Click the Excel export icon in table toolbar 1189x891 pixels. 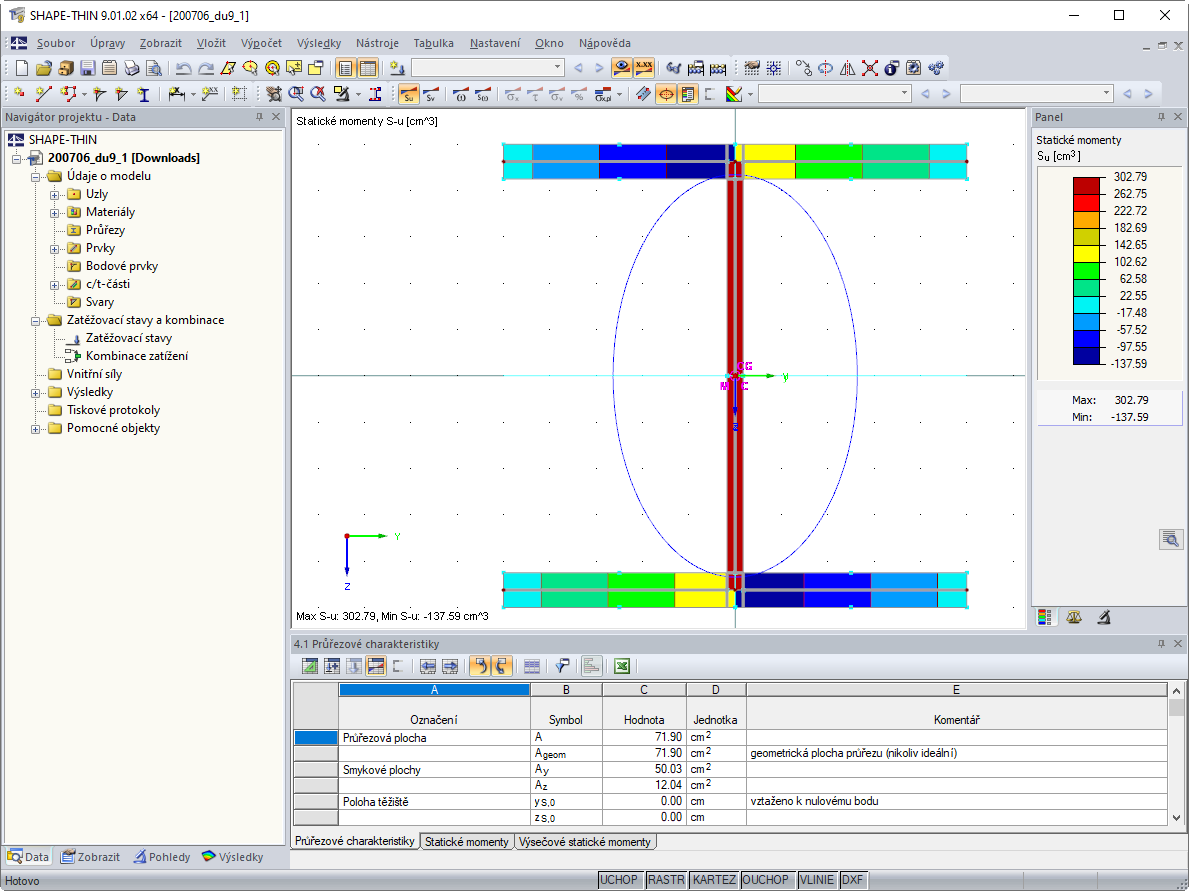(621, 666)
